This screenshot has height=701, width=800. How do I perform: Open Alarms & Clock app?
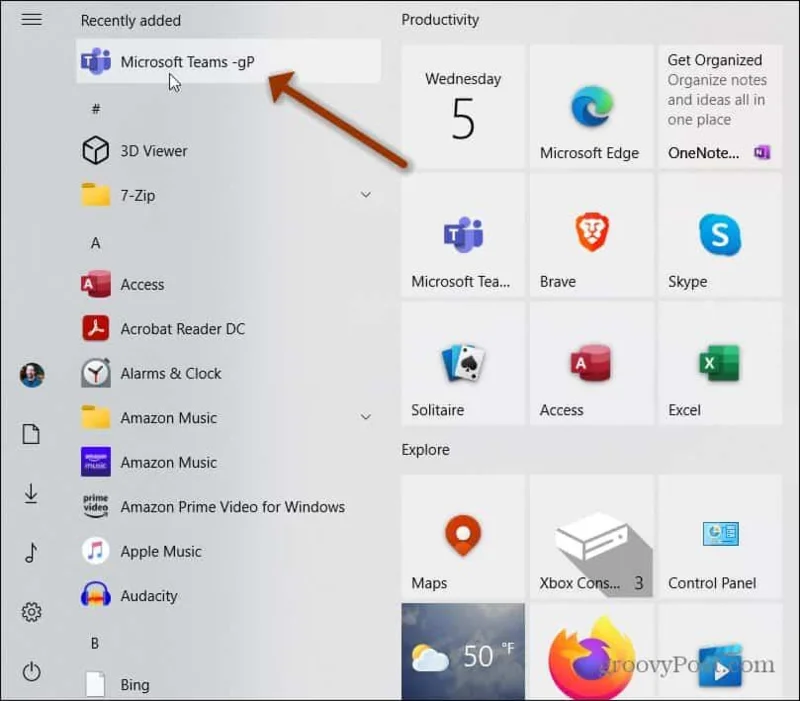(x=228, y=373)
